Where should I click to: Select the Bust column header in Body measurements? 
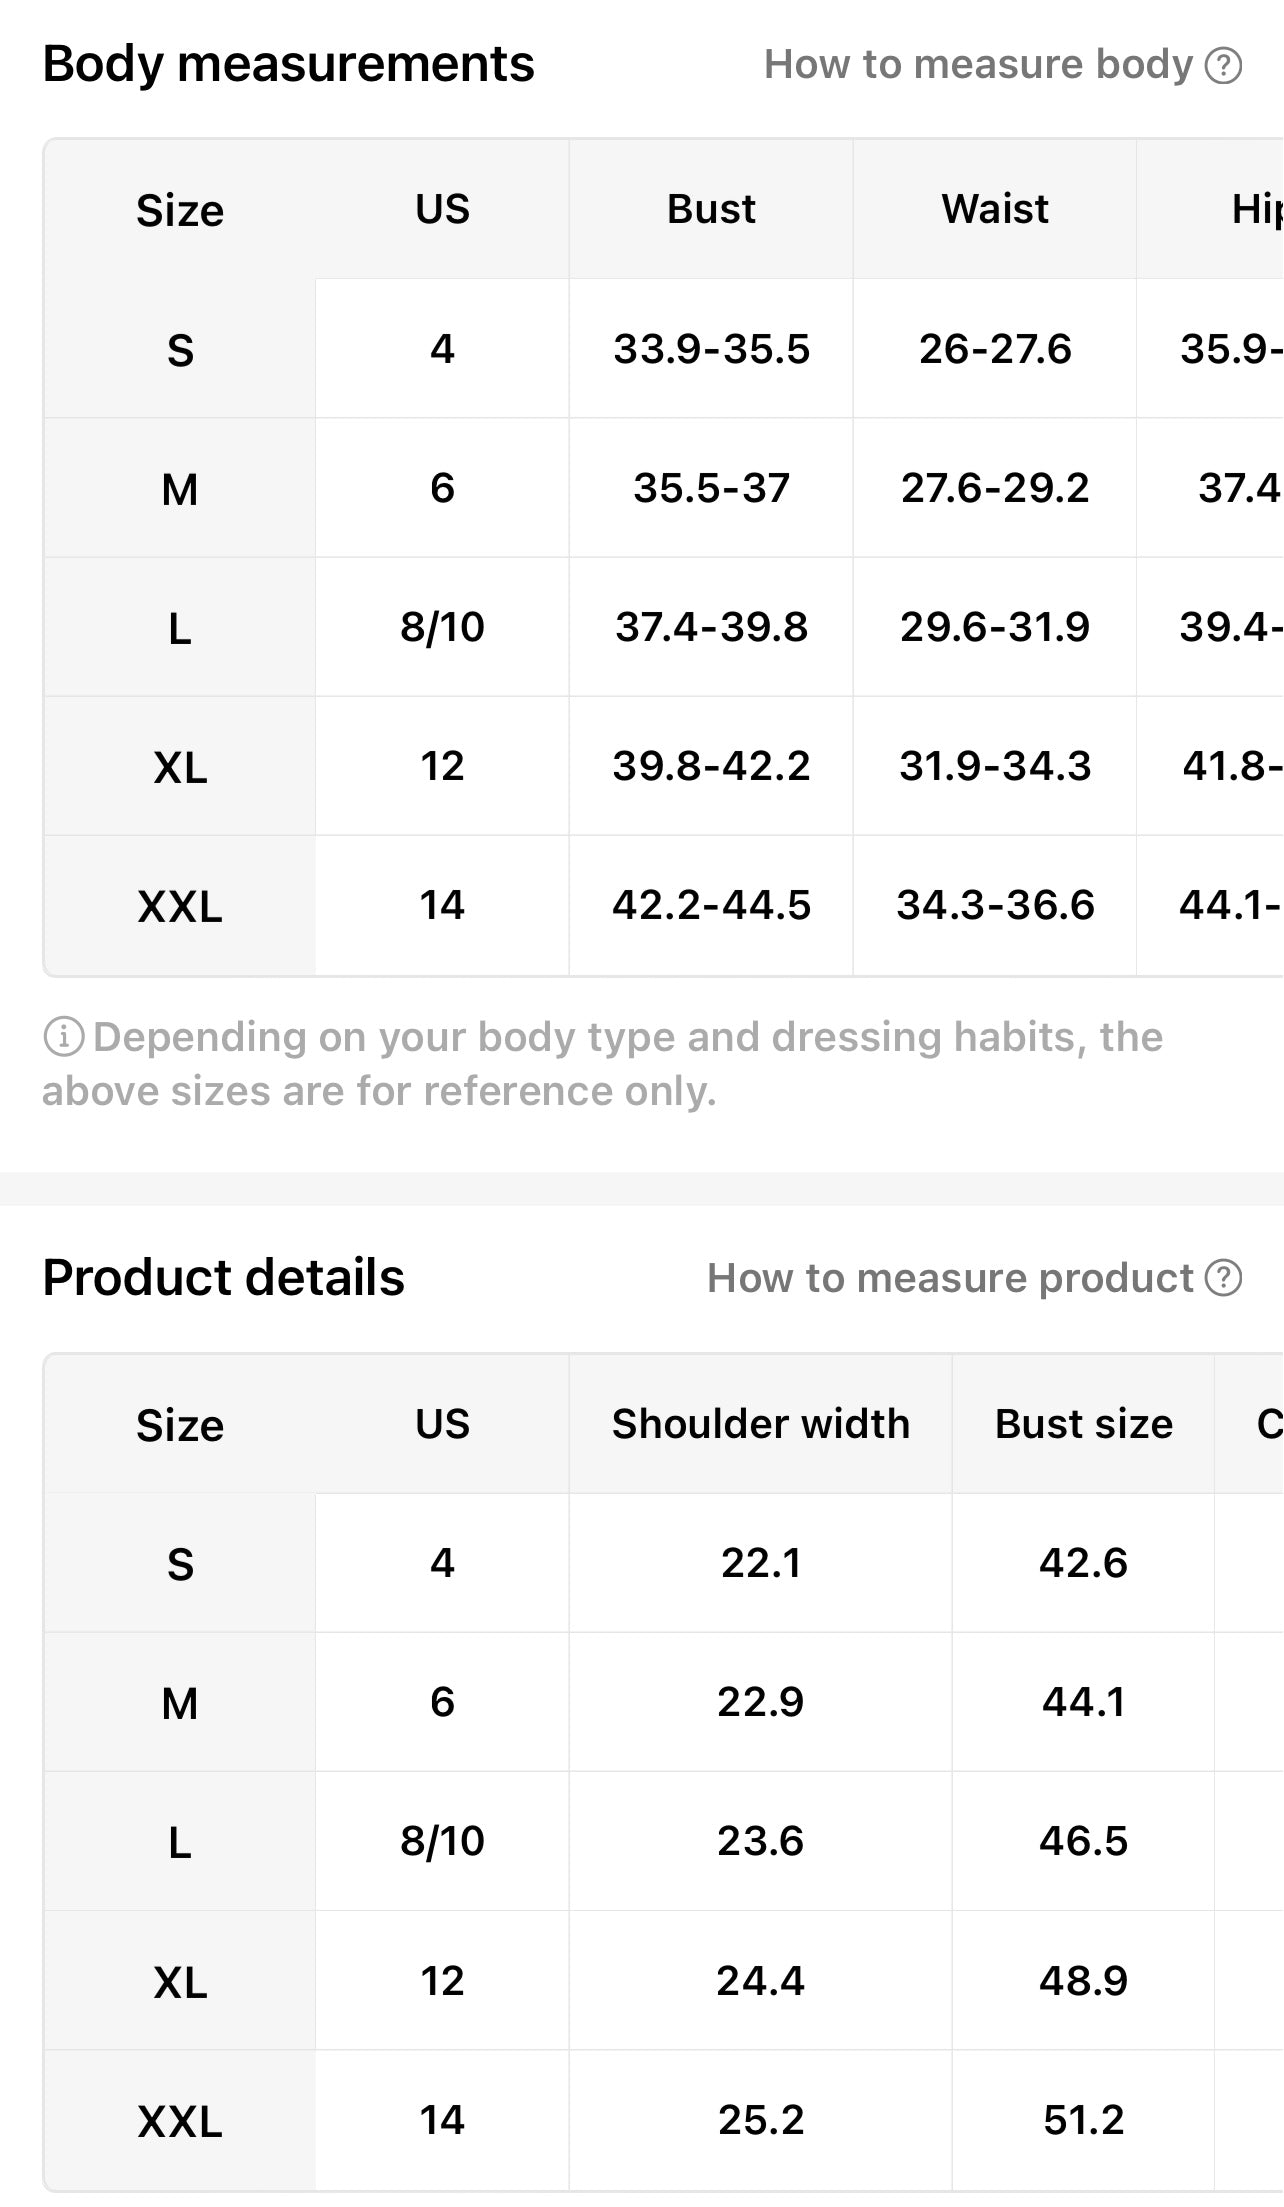tap(711, 209)
